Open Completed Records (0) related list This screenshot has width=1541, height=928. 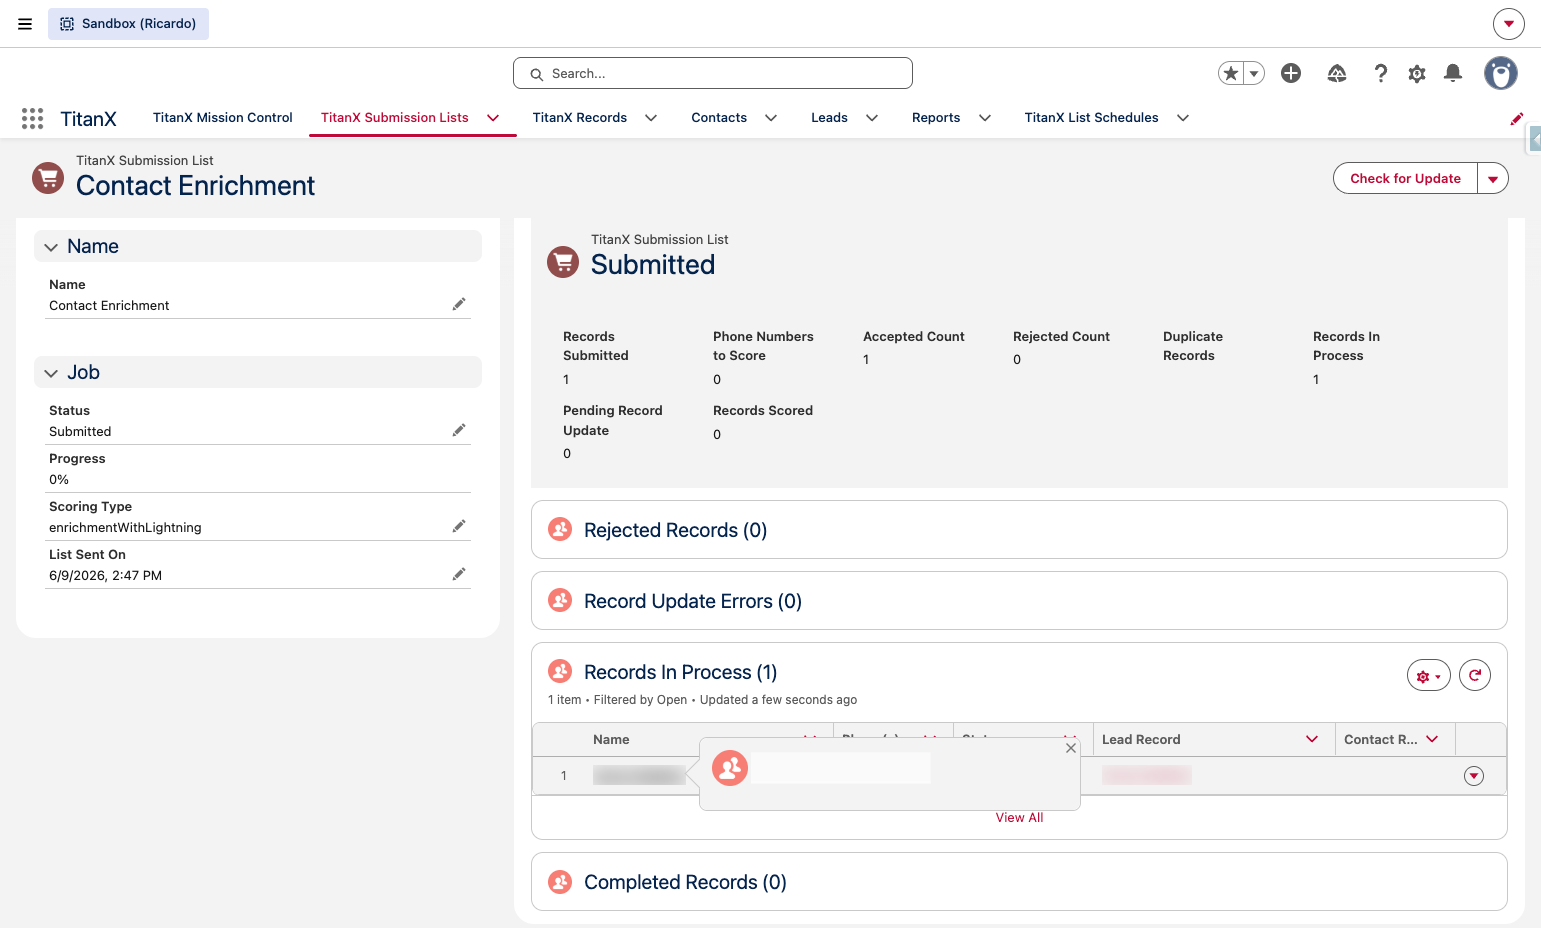(x=685, y=882)
